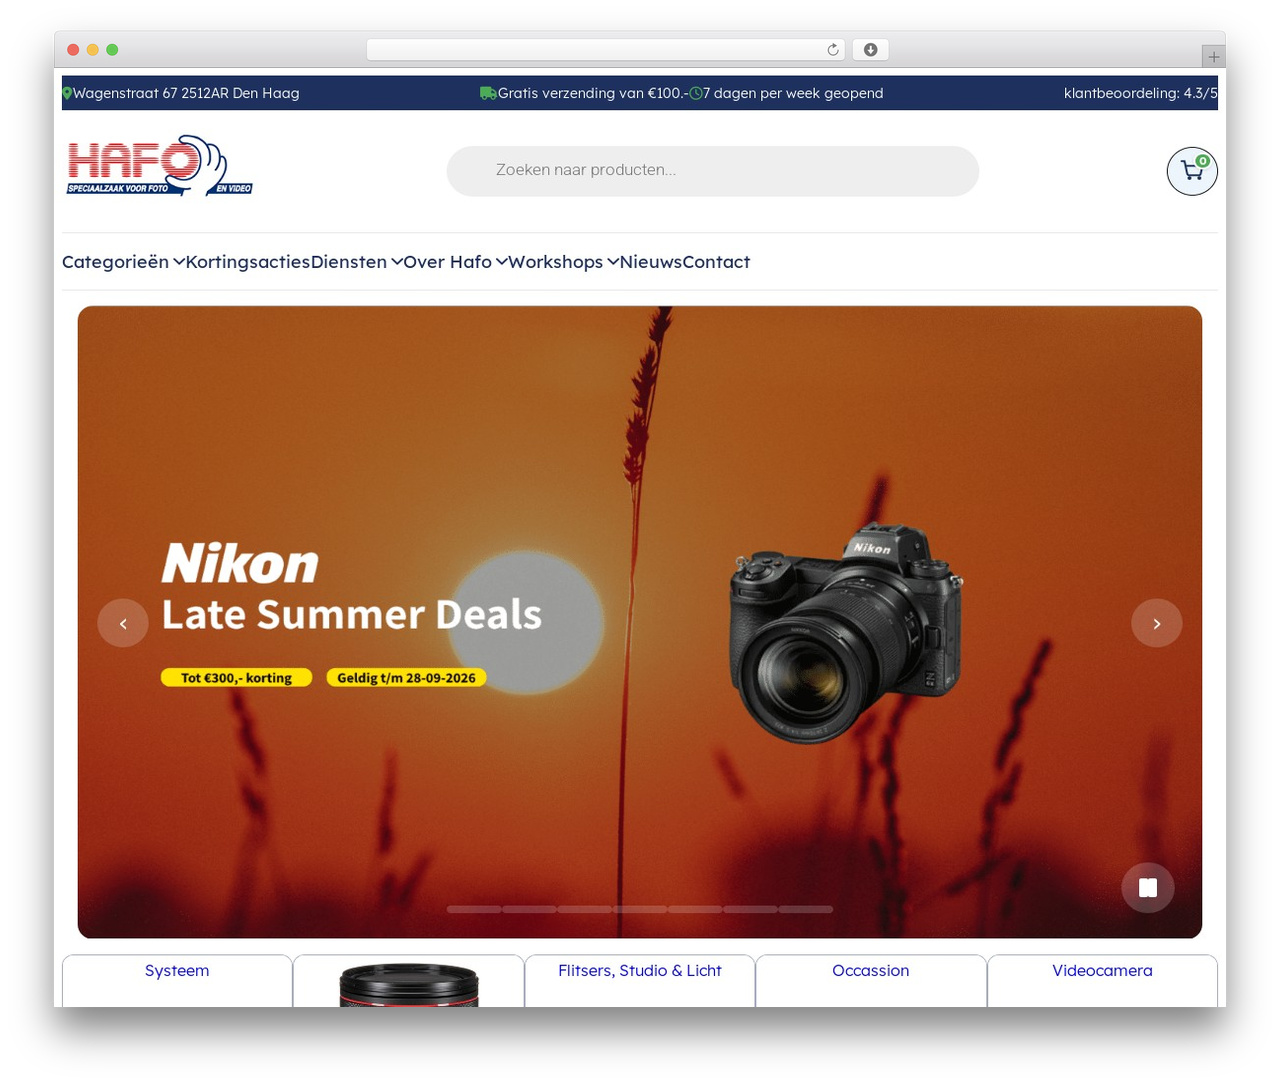Image resolution: width=1280 pixels, height=1084 pixels.
Task: Focus the product search field
Action: coord(712,171)
